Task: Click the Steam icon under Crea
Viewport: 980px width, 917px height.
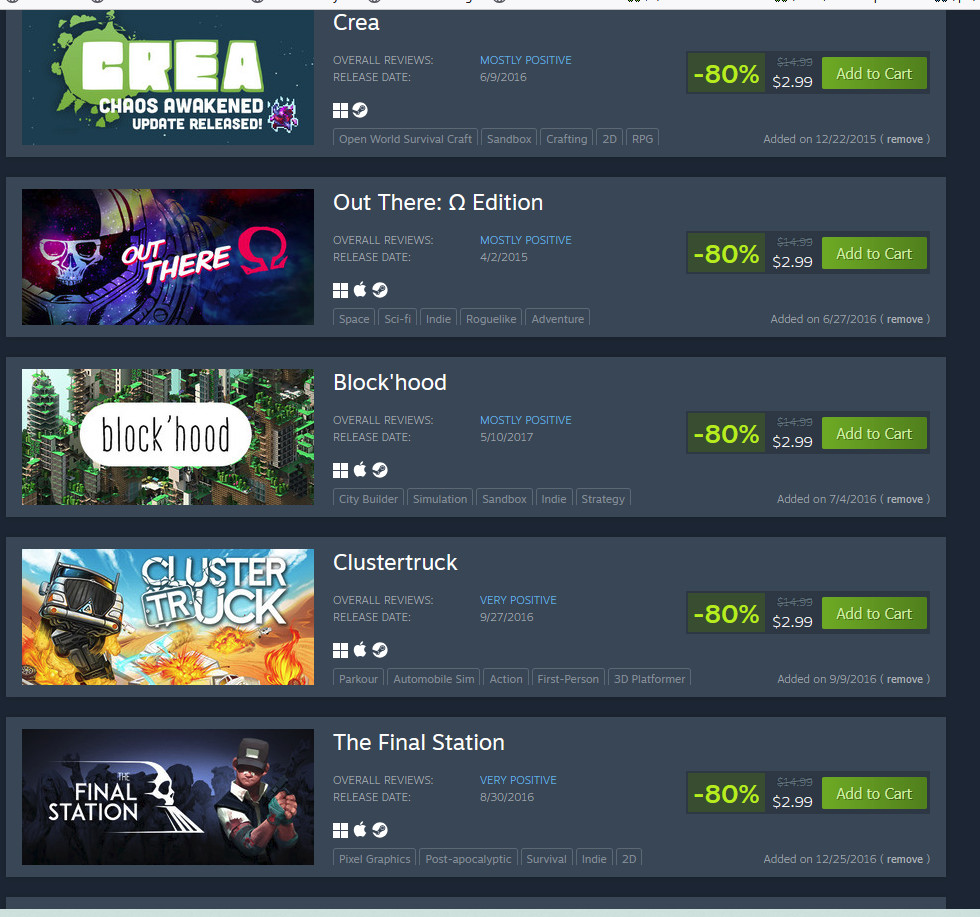Action: click(360, 111)
